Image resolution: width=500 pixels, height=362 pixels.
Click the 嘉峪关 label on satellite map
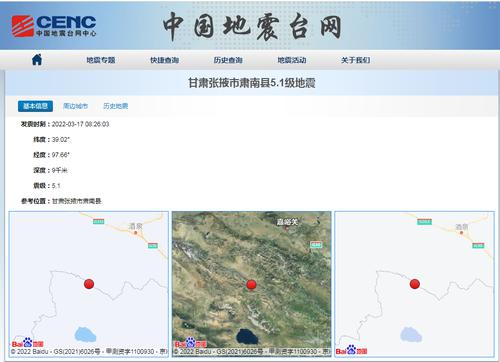click(287, 221)
